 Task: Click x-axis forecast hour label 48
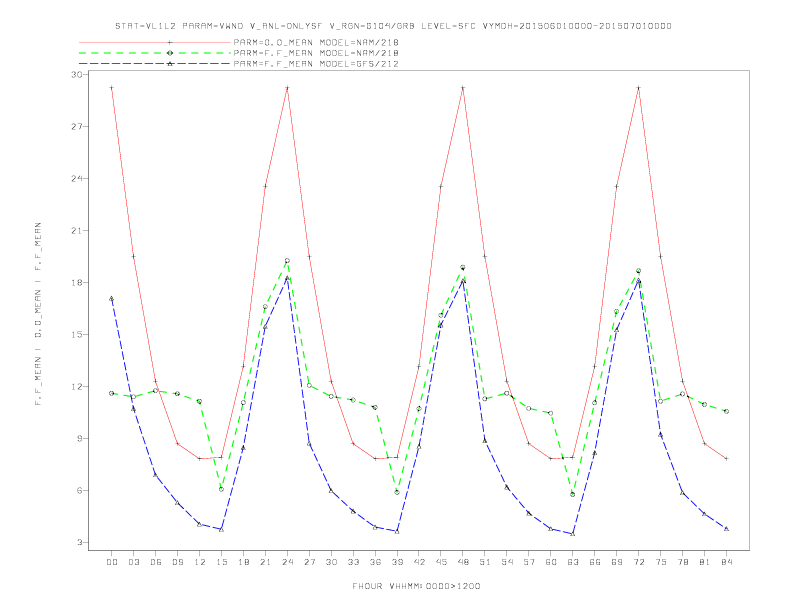[x=463, y=562]
